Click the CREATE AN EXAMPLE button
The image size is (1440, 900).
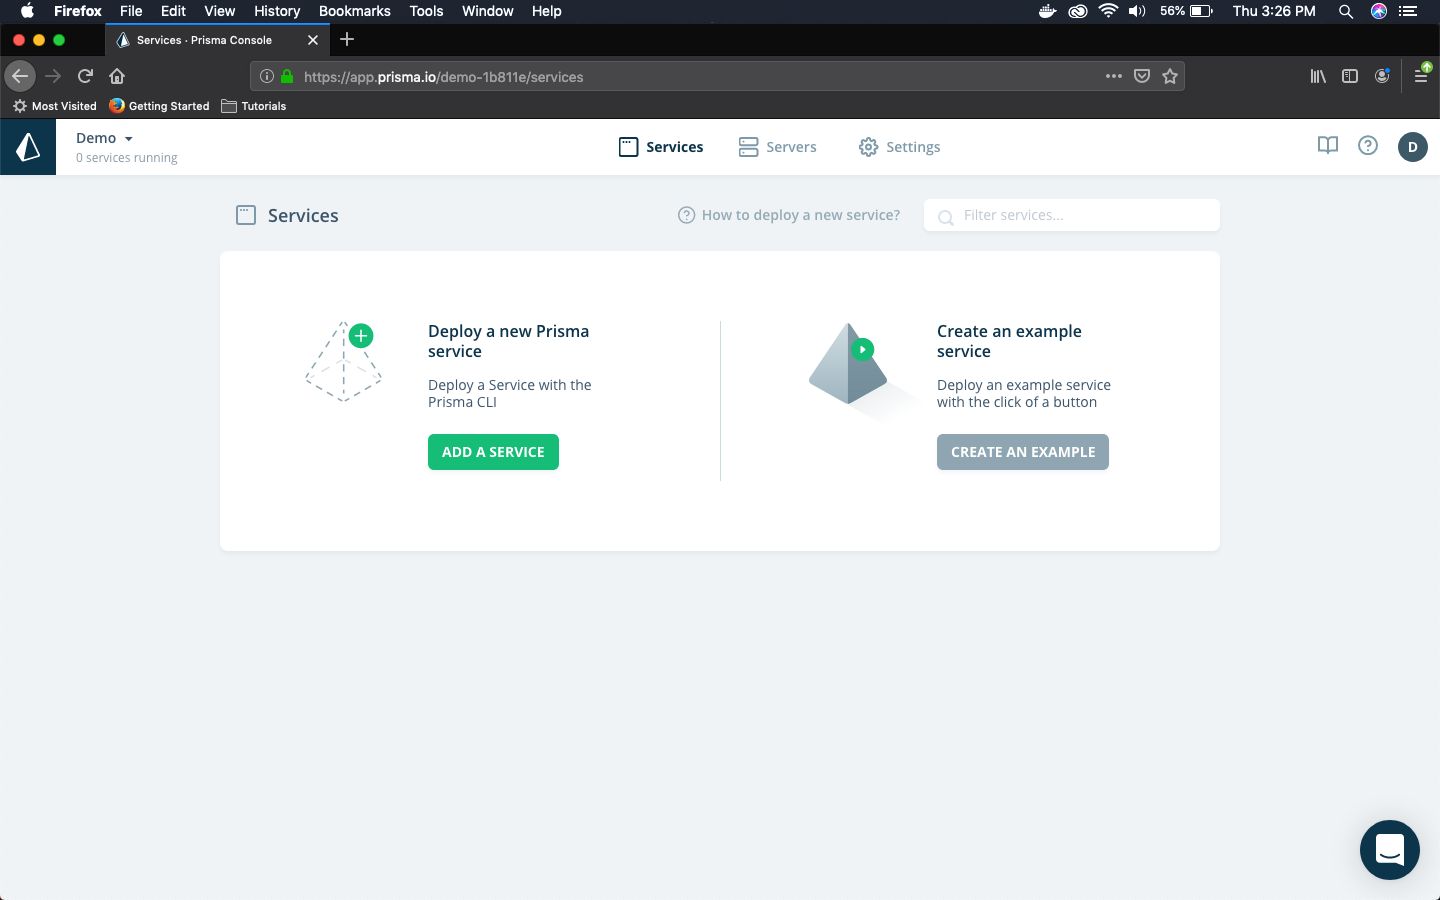1023,452
